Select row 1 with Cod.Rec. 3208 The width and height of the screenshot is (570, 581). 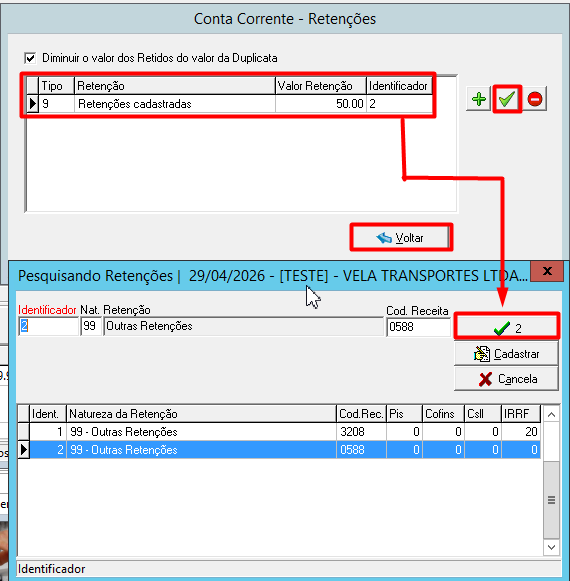pos(285,432)
